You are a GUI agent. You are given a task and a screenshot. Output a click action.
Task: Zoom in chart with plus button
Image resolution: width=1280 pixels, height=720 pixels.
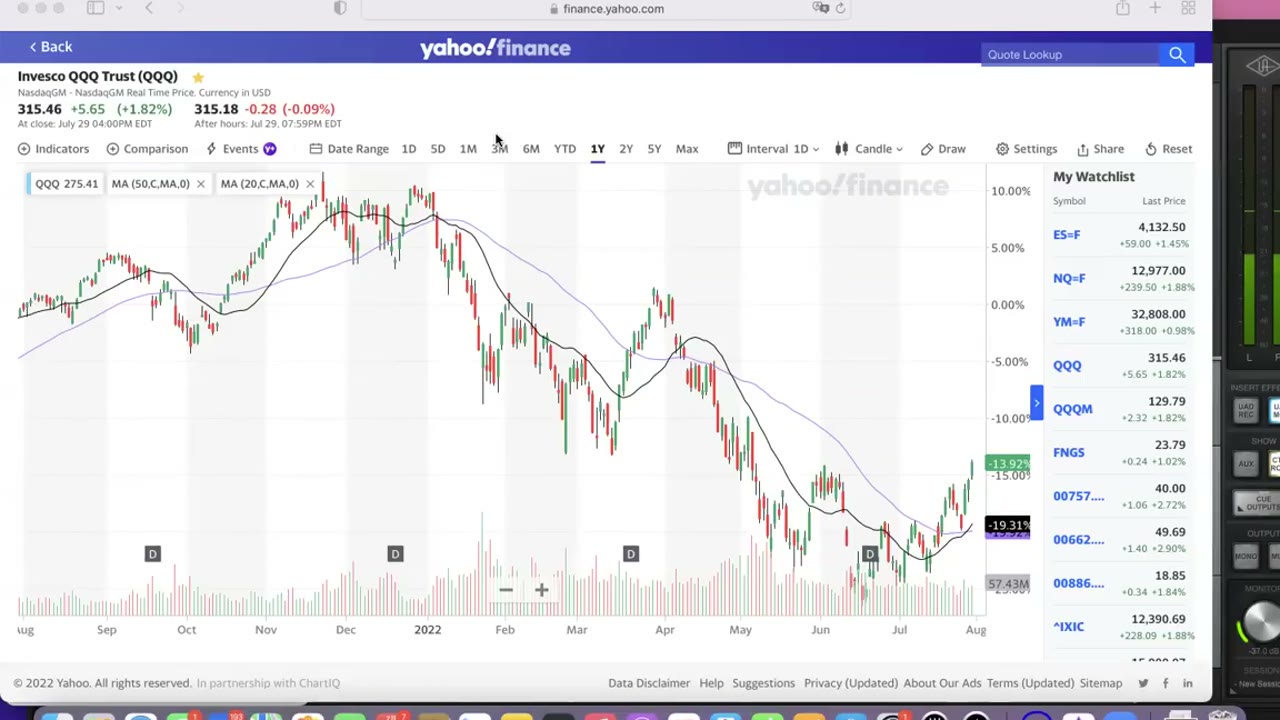click(541, 590)
